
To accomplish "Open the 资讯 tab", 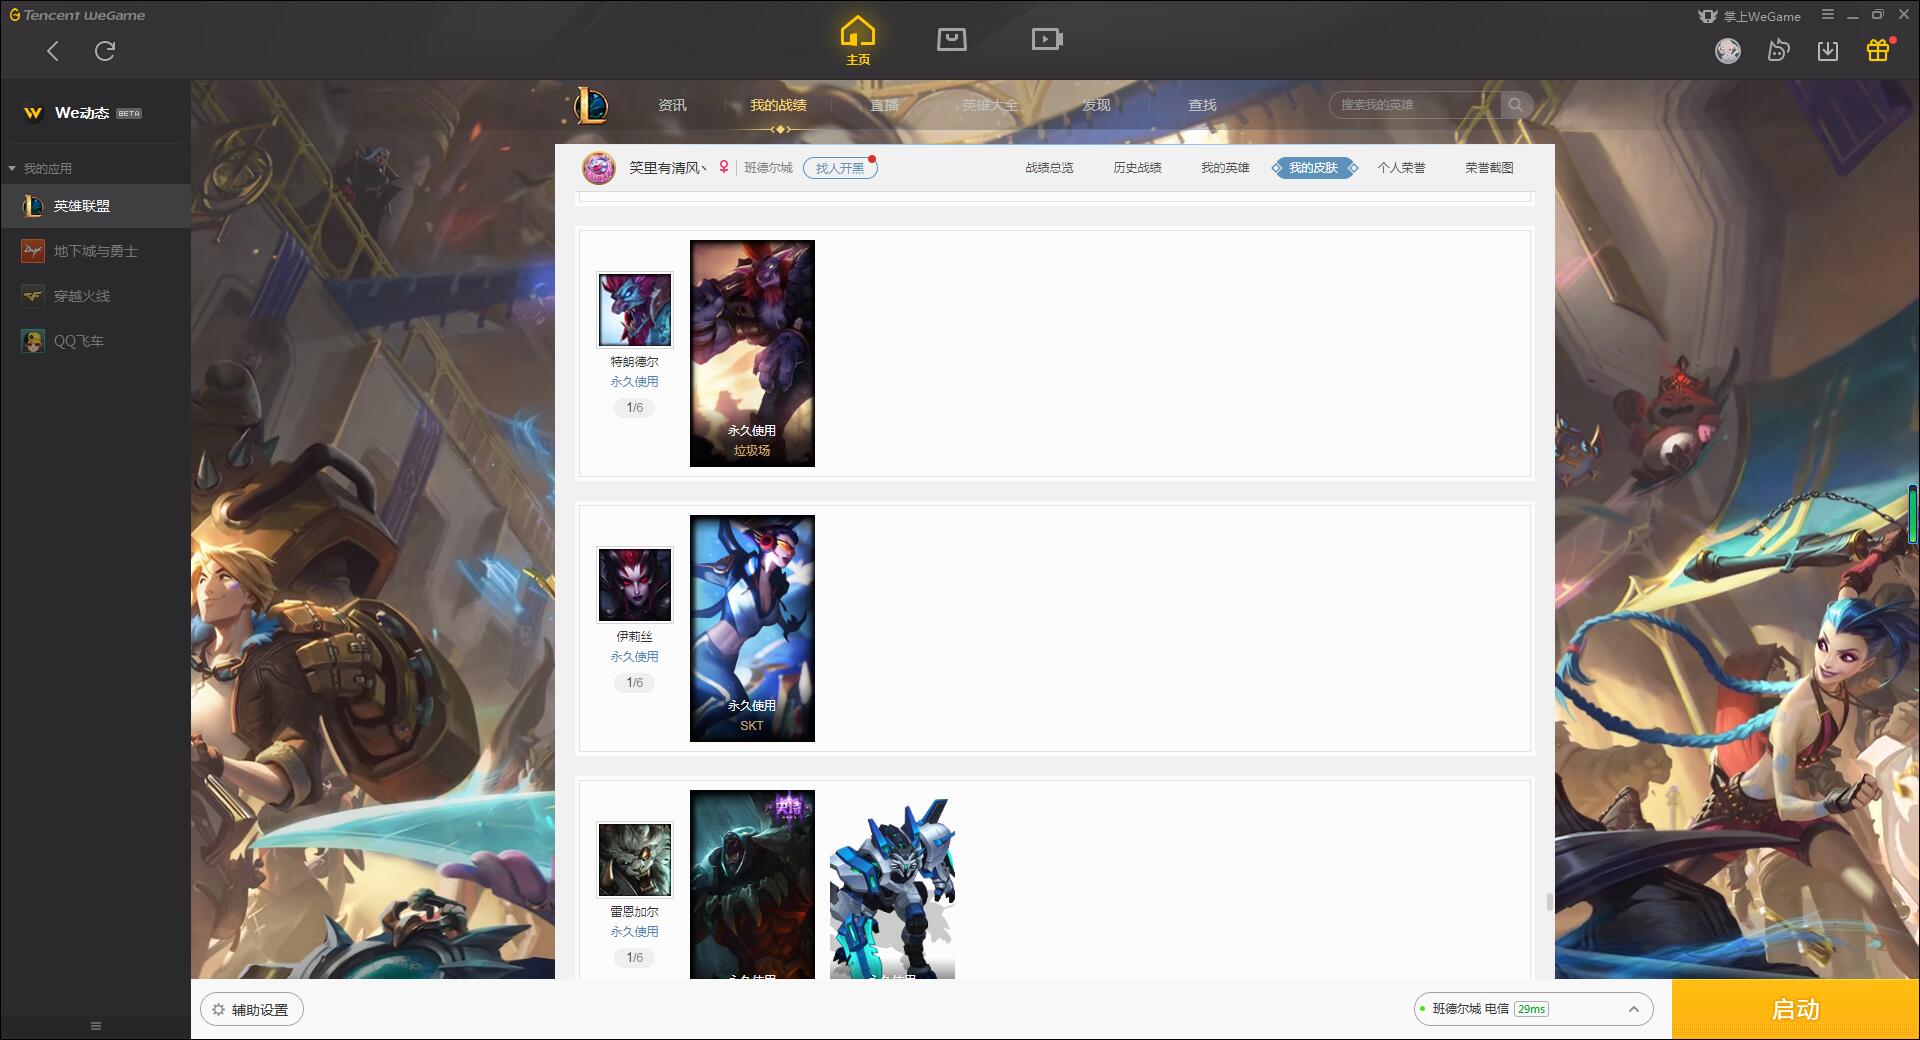I will point(672,105).
